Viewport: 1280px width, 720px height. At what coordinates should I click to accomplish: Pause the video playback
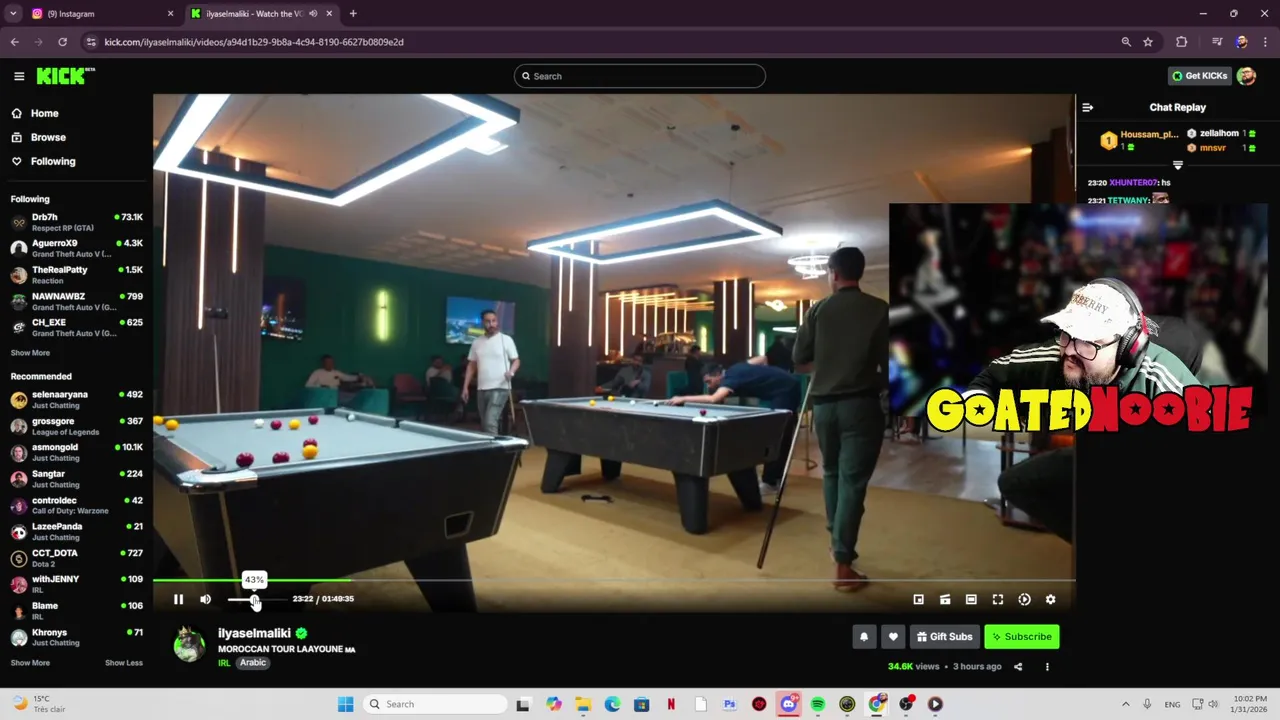click(x=178, y=599)
